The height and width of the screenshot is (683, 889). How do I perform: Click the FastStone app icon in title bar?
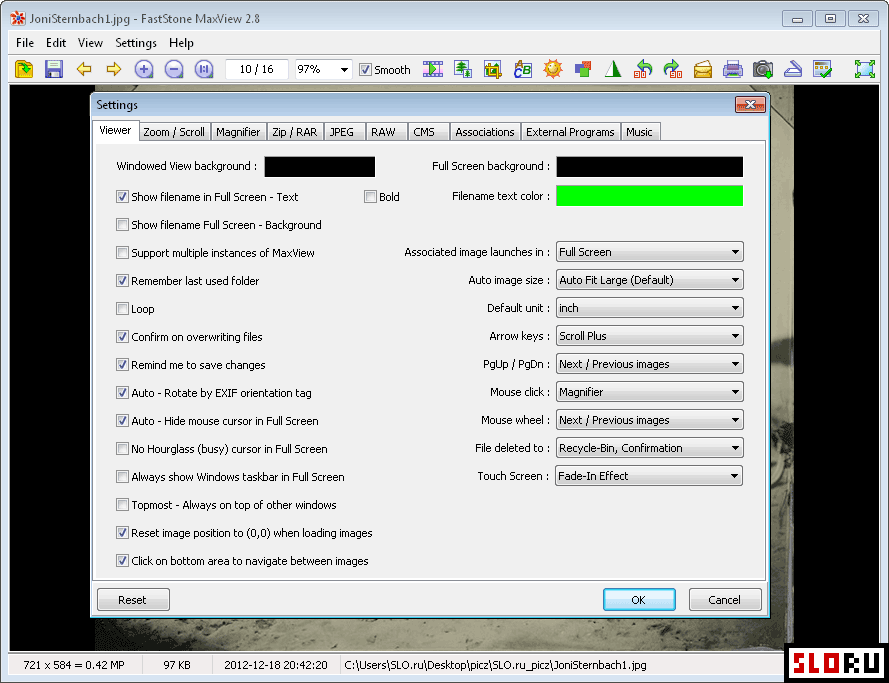coord(18,18)
